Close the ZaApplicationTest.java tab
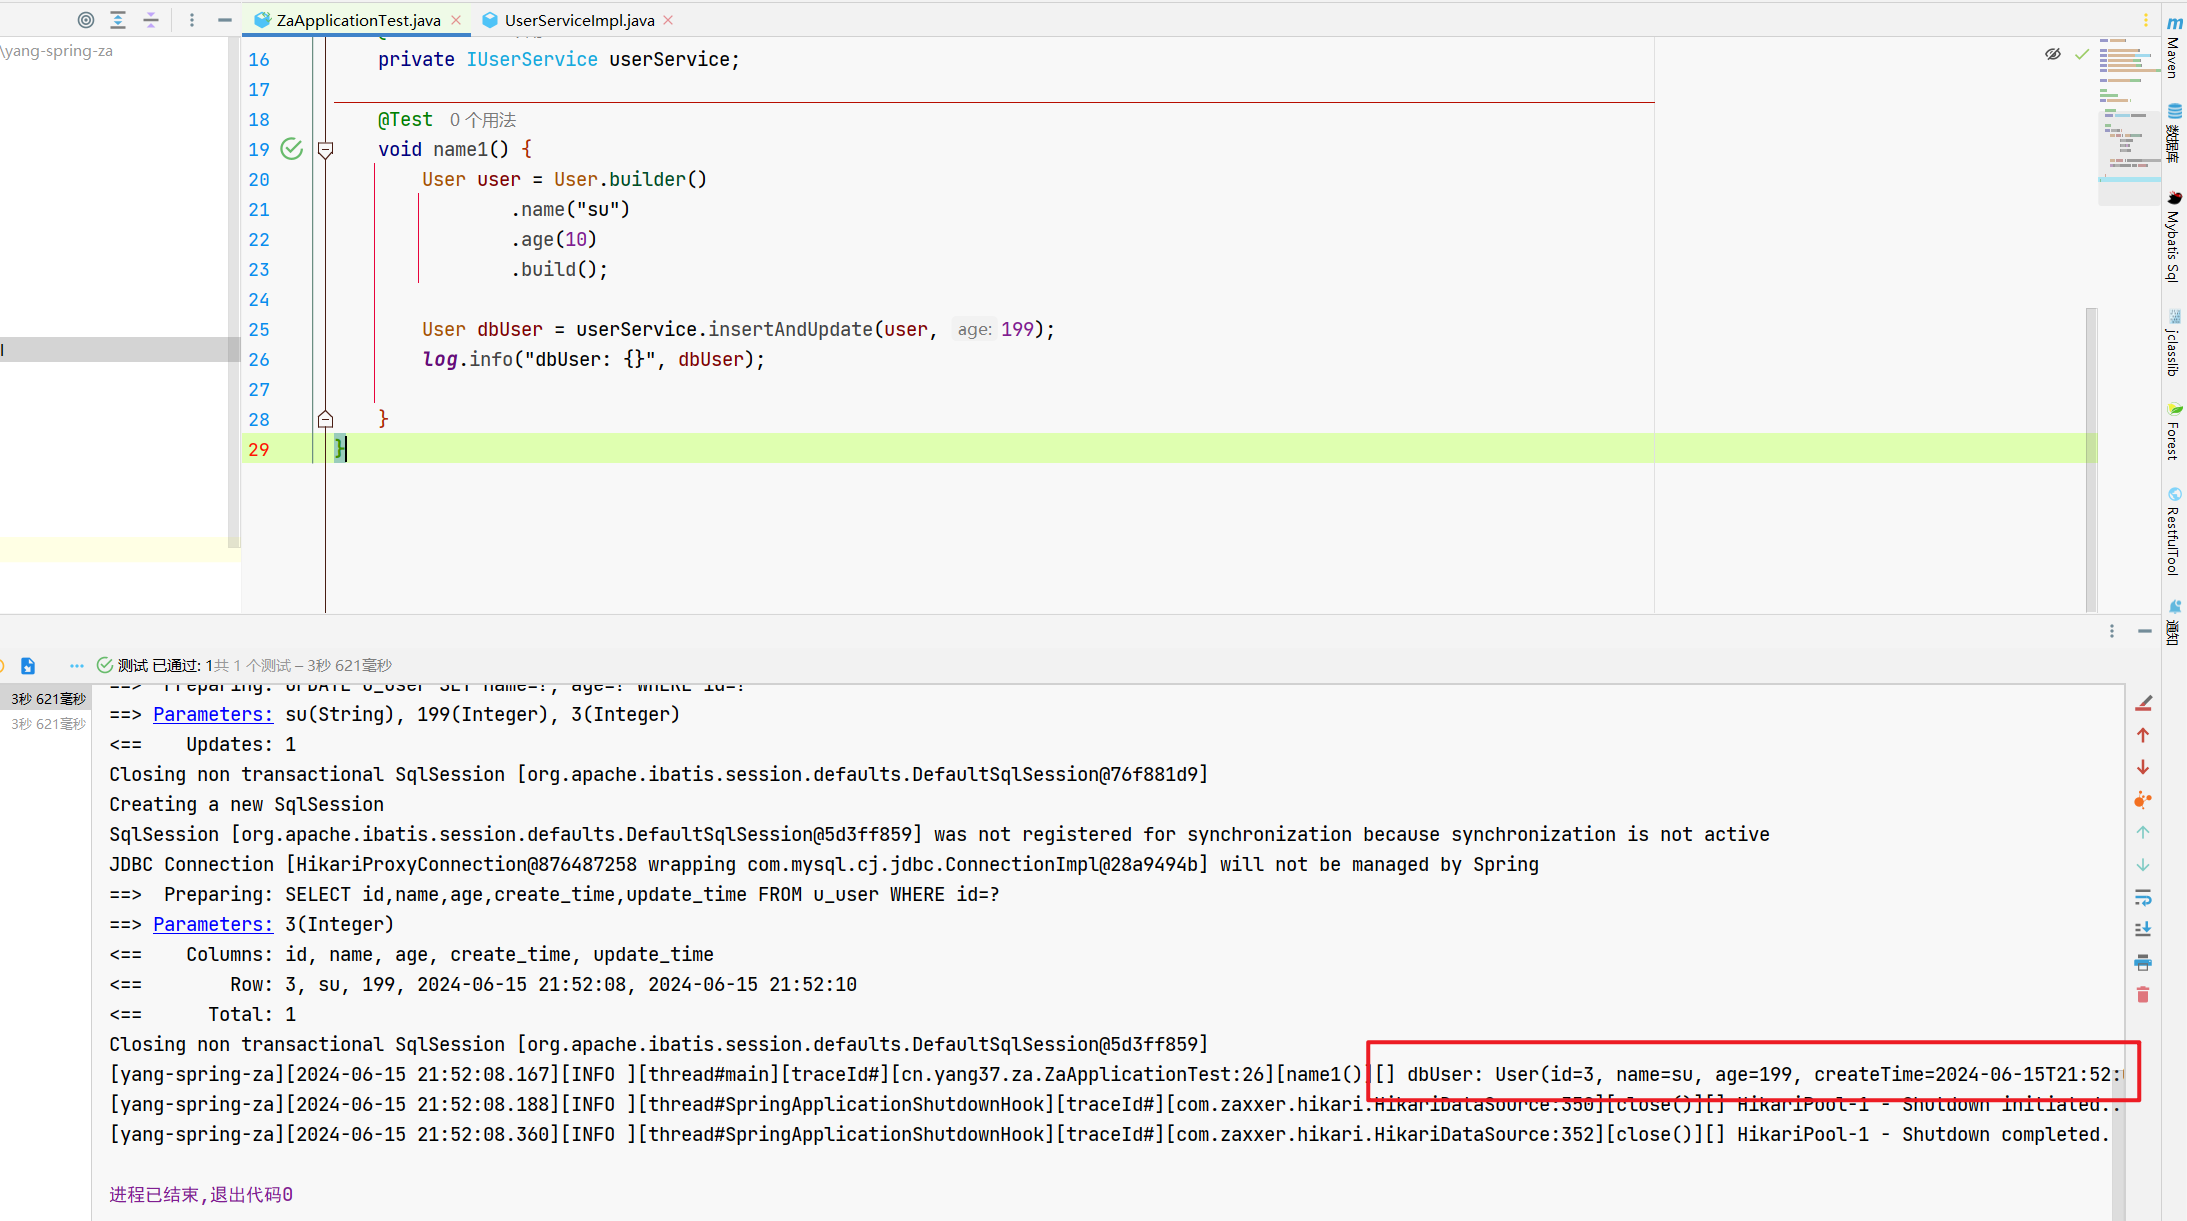Viewport: 2187px width, 1221px height. pyautogui.click(x=457, y=20)
